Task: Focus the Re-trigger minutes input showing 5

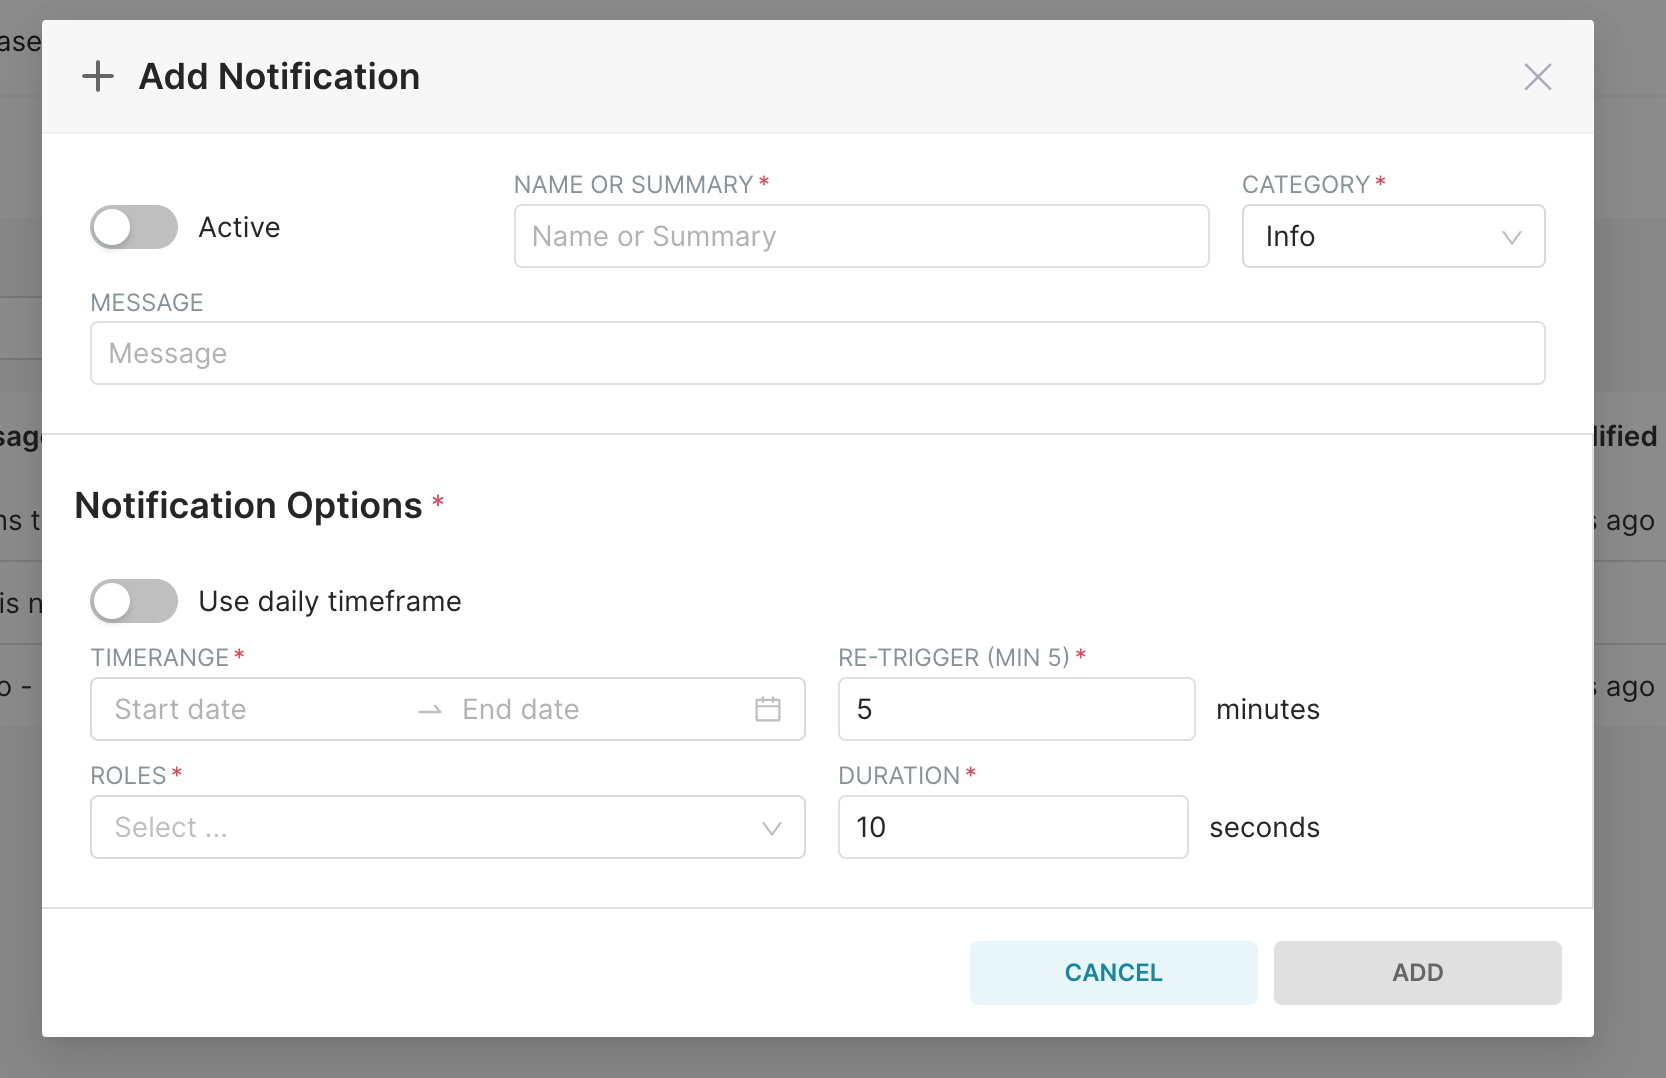Action: coord(1015,709)
